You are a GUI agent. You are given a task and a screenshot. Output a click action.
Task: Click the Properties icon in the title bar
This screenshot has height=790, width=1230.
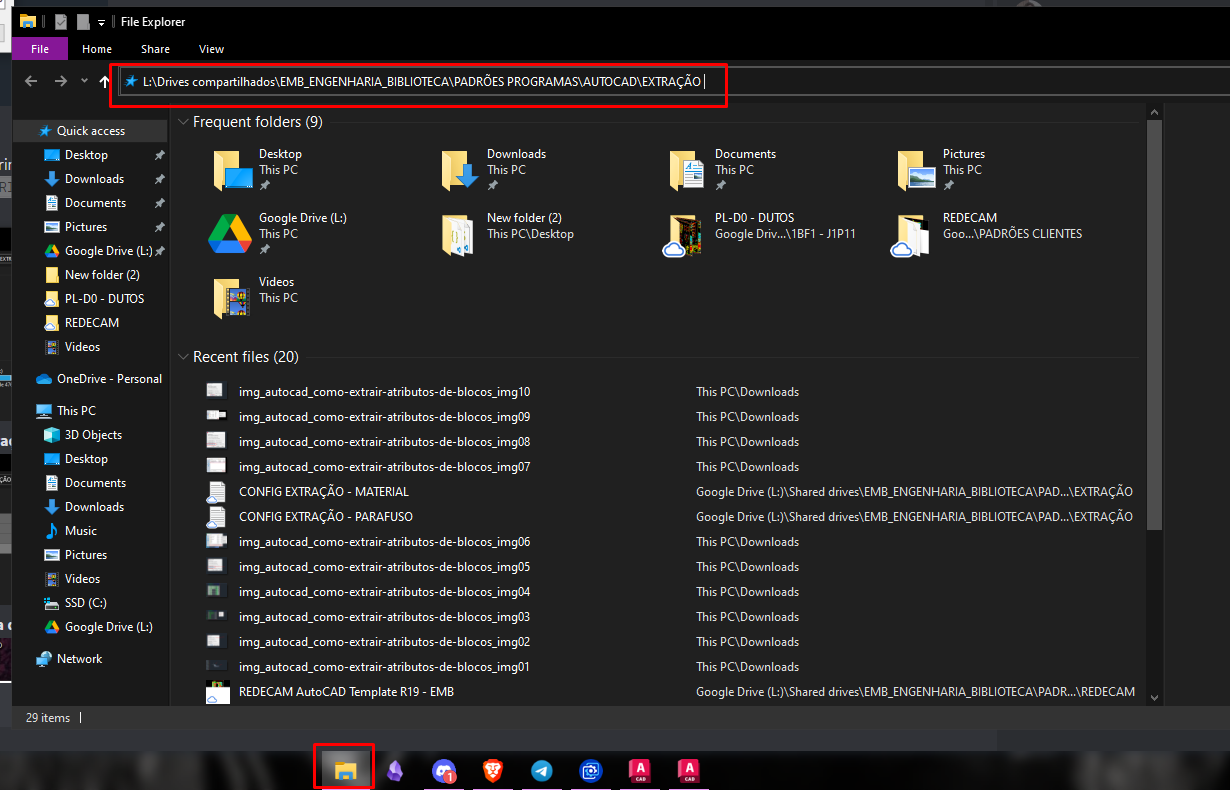pos(61,21)
